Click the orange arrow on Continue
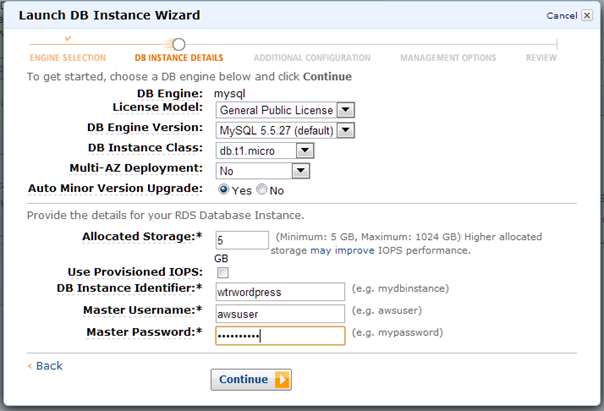Image resolution: width=604 pixels, height=411 pixels. tap(282, 379)
